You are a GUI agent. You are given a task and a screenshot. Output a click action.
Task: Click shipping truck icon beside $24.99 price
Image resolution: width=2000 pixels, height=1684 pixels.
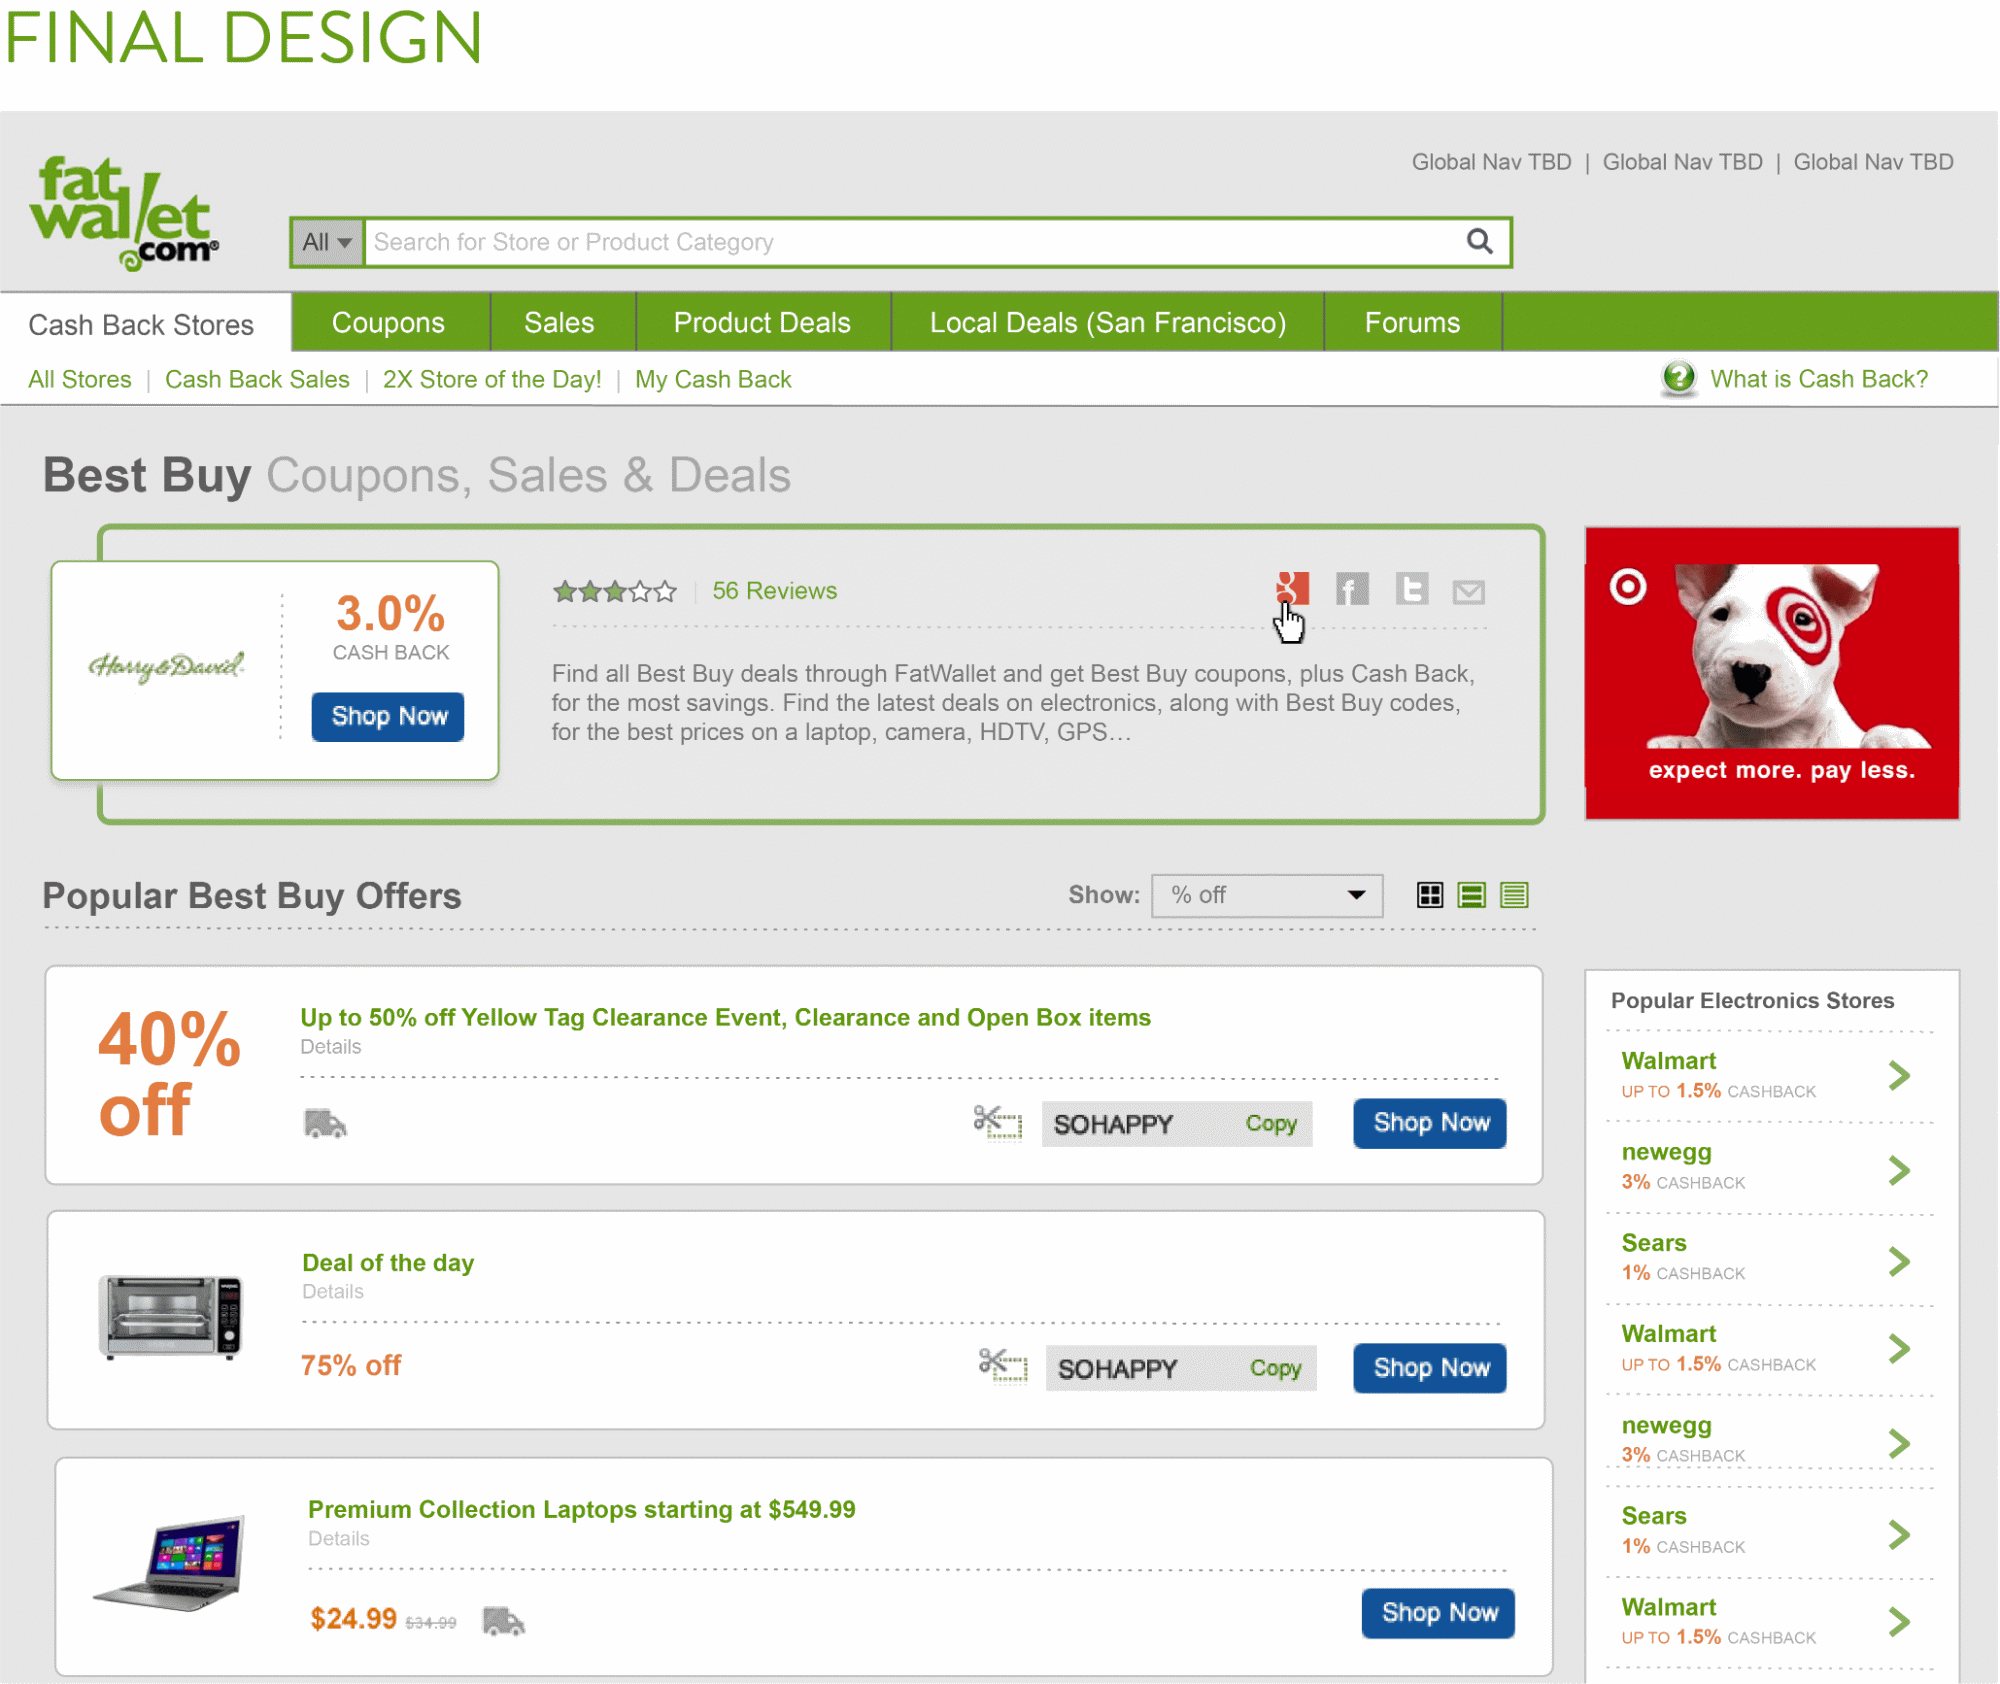click(503, 1620)
